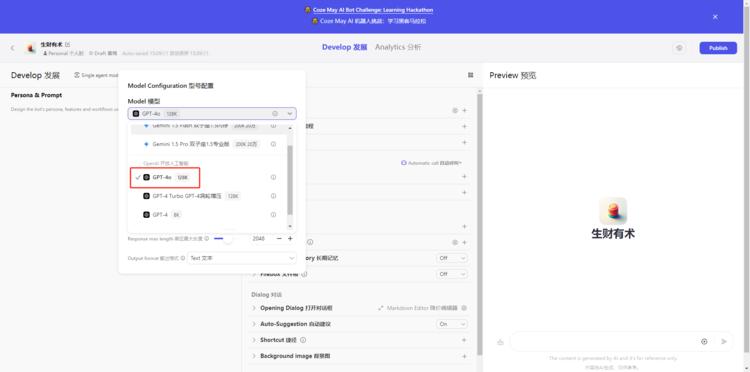Open the Markdown Editor for opening dialog

point(418,308)
